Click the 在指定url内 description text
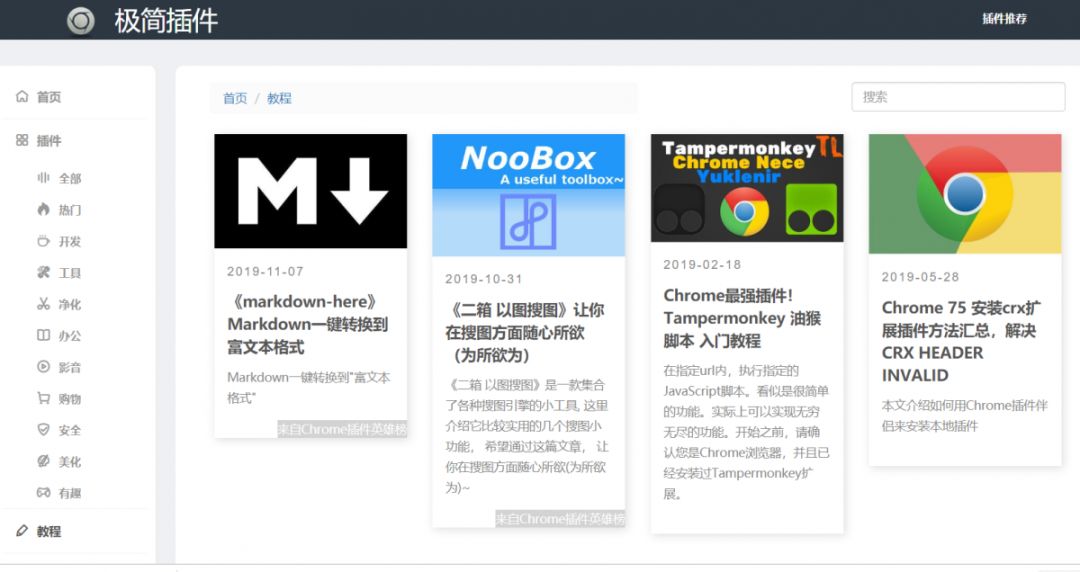The width and height of the screenshot is (1080, 572). point(746,432)
